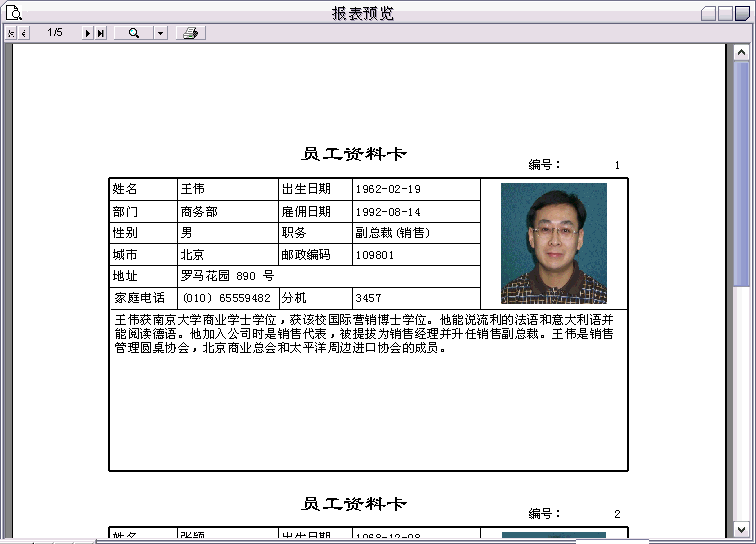
Task: Click the 分机 label
Action: point(294,298)
